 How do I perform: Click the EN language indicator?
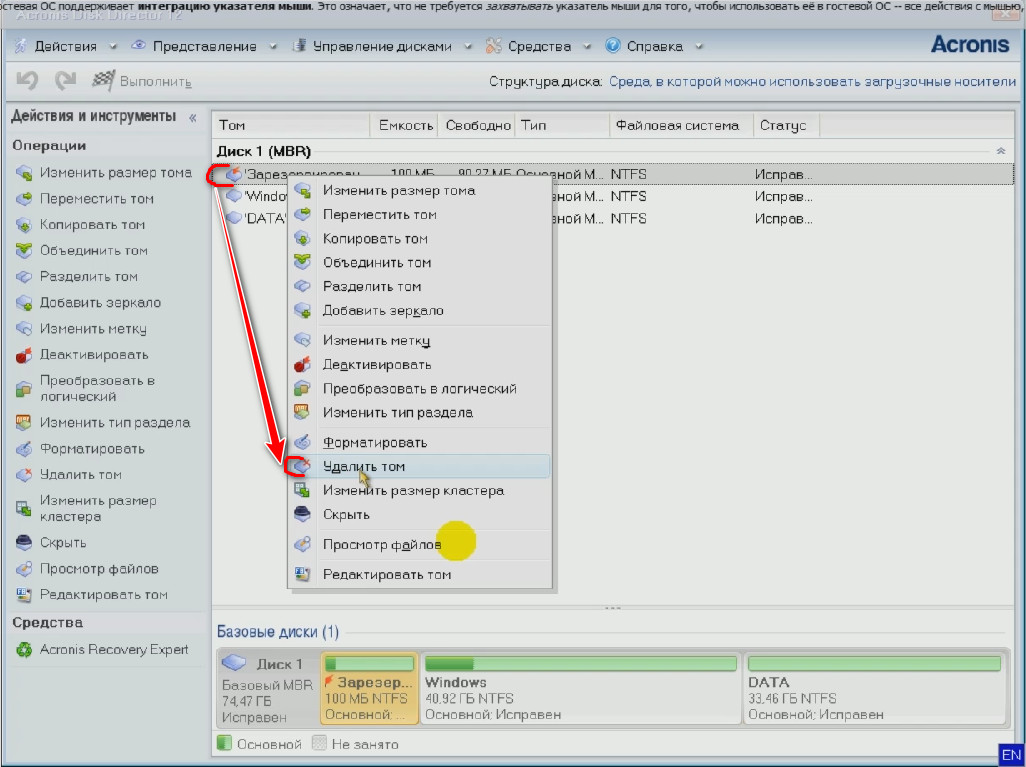click(1011, 754)
